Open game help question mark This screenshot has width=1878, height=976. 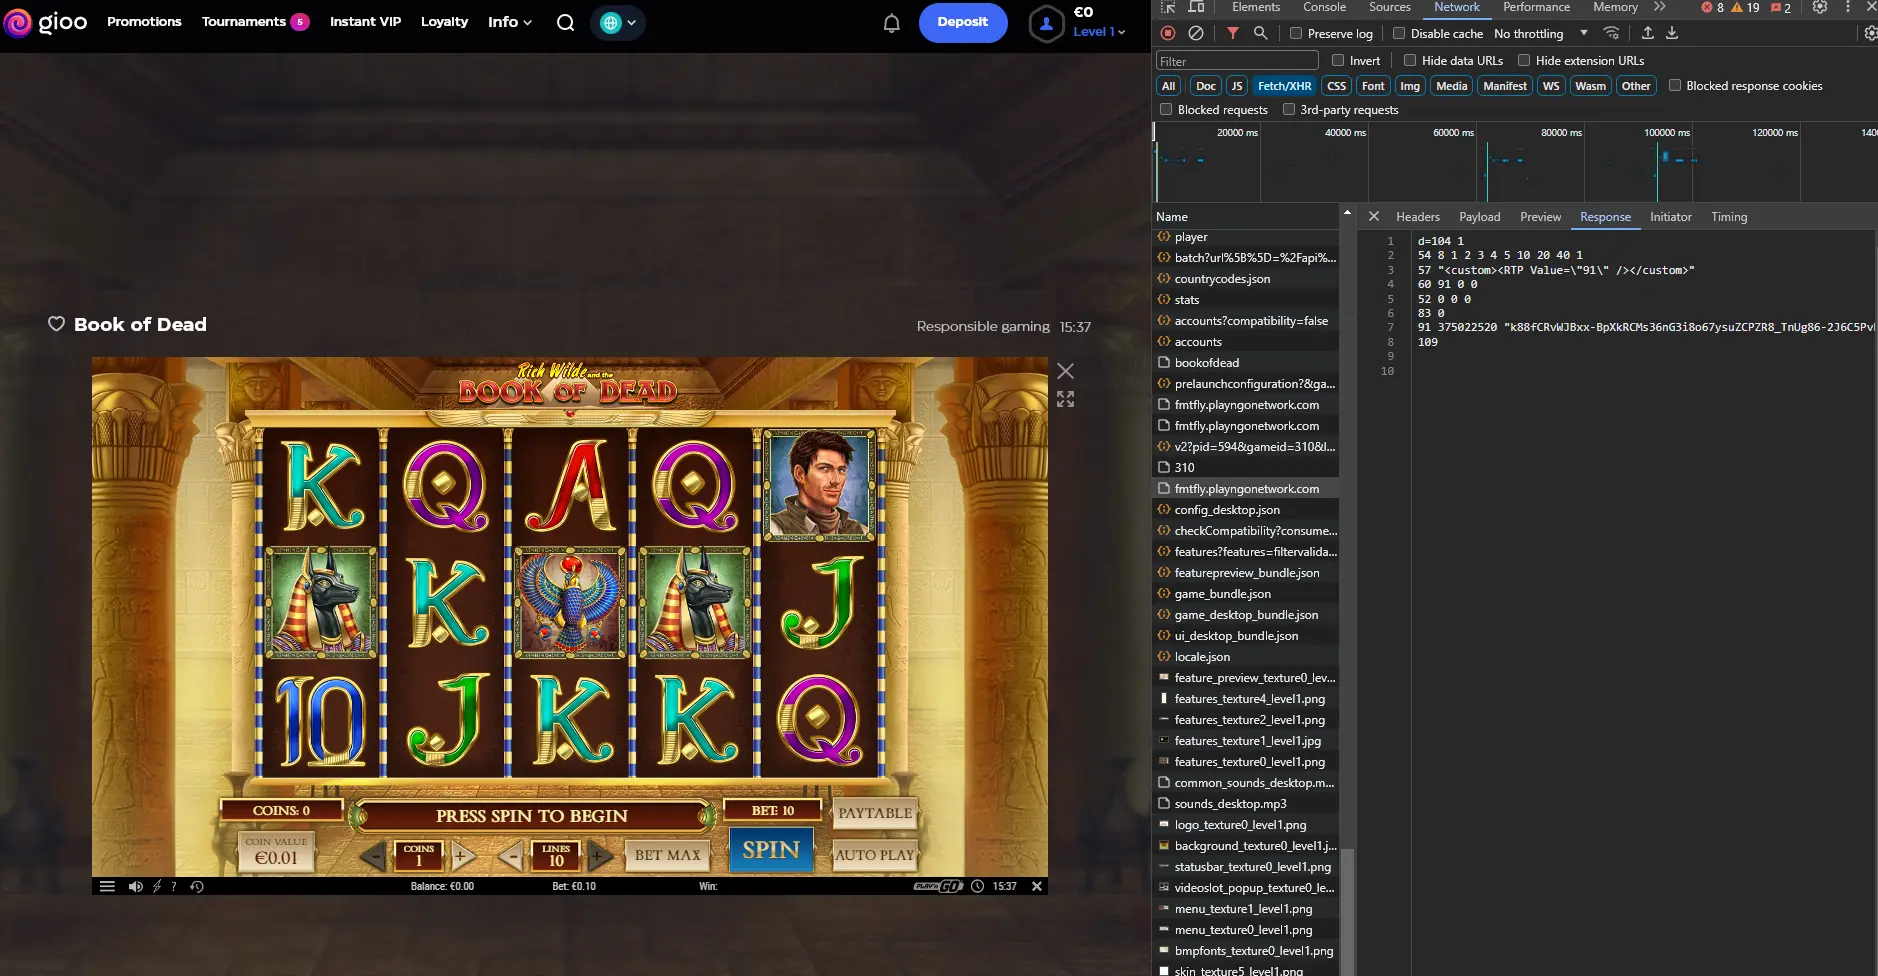(174, 886)
